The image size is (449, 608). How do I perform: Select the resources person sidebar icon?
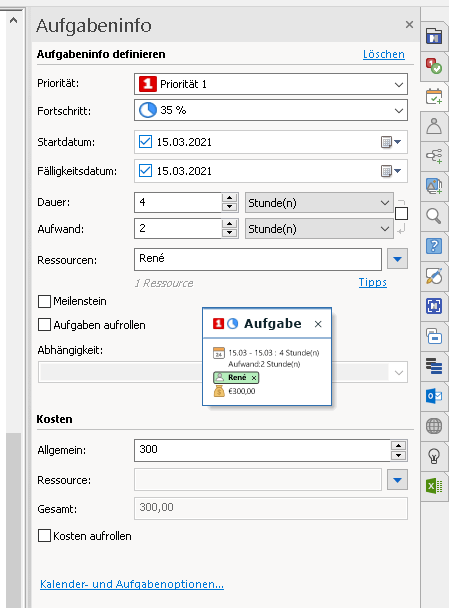434,126
